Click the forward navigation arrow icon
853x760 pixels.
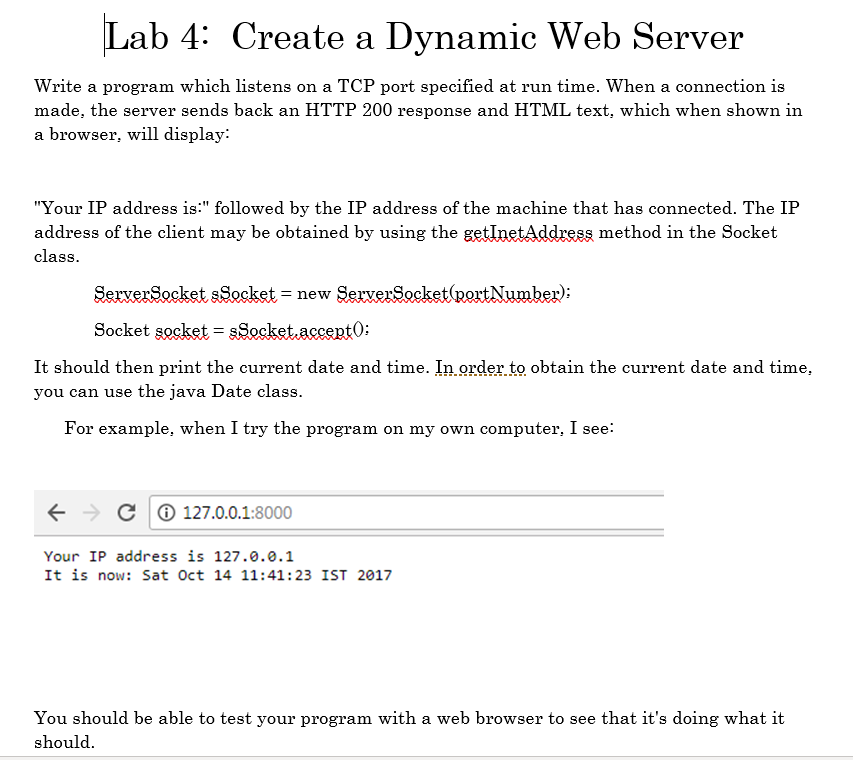coord(90,512)
